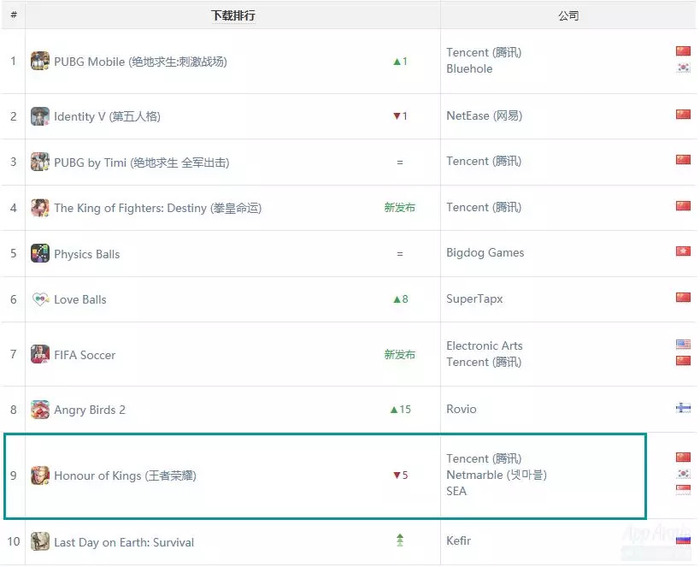The height and width of the screenshot is (567, 700).
Task: Open FIFA Soccer title link
Action: tap(85, 355)
